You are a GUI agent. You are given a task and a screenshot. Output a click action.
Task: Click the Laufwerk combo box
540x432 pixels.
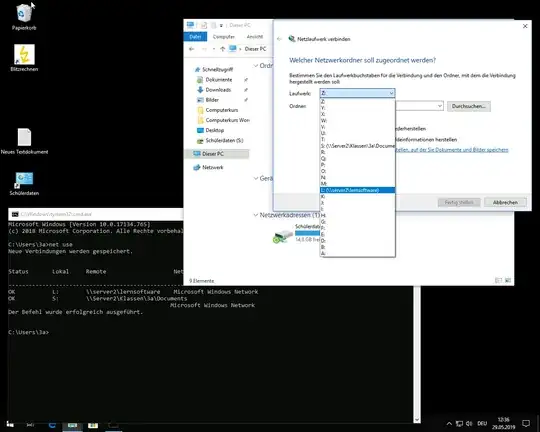(x=357, y=93)
